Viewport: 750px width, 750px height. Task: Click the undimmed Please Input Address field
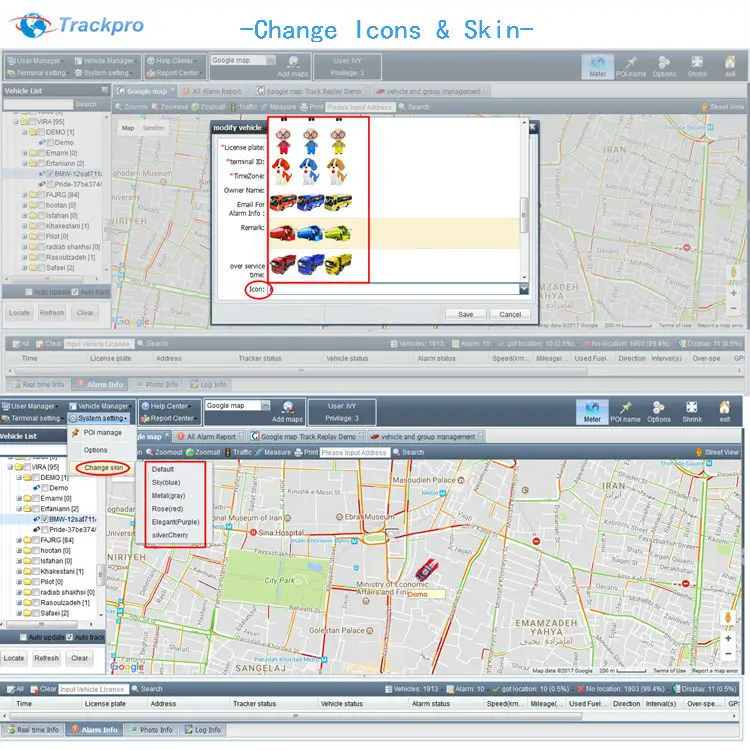[354, 452]
